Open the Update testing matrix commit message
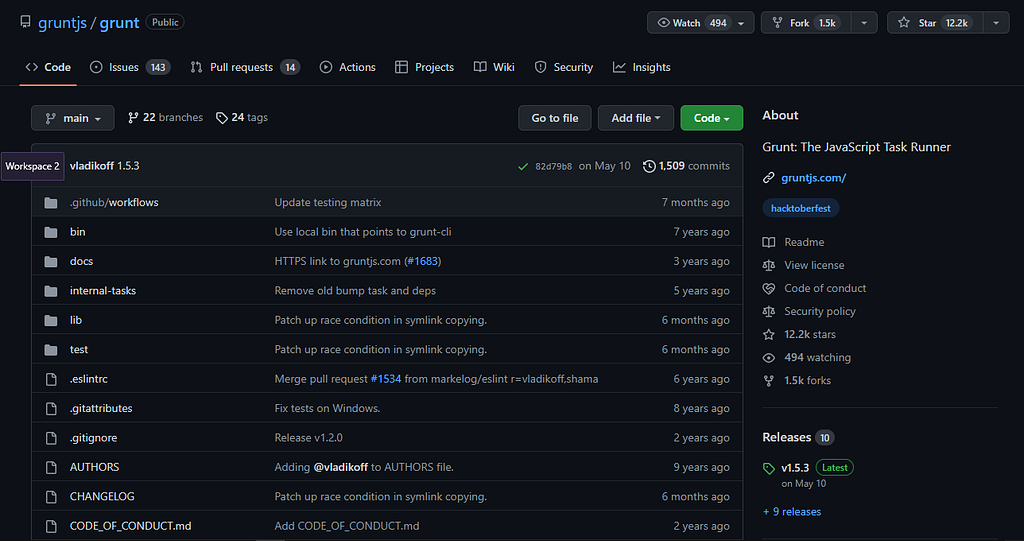1024x541 pixels. pyautogui.click(x=328, y=203)
